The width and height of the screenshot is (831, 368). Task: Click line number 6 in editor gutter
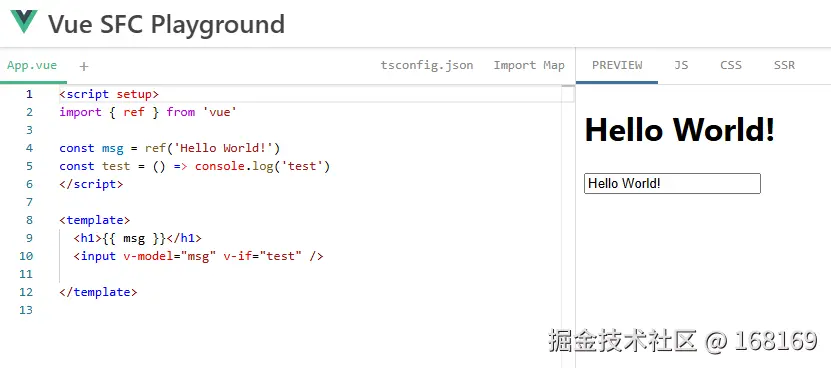pos(29,185)
